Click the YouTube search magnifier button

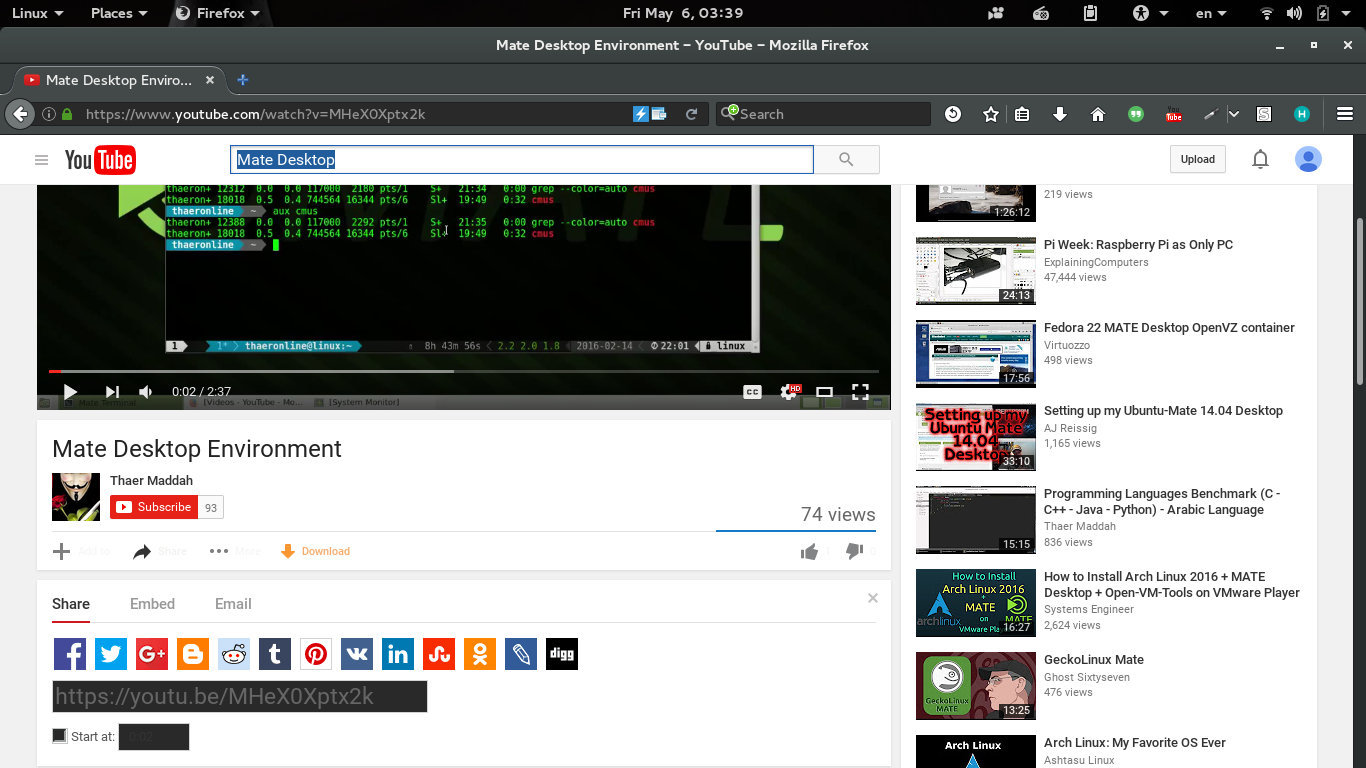pos(846,160)
